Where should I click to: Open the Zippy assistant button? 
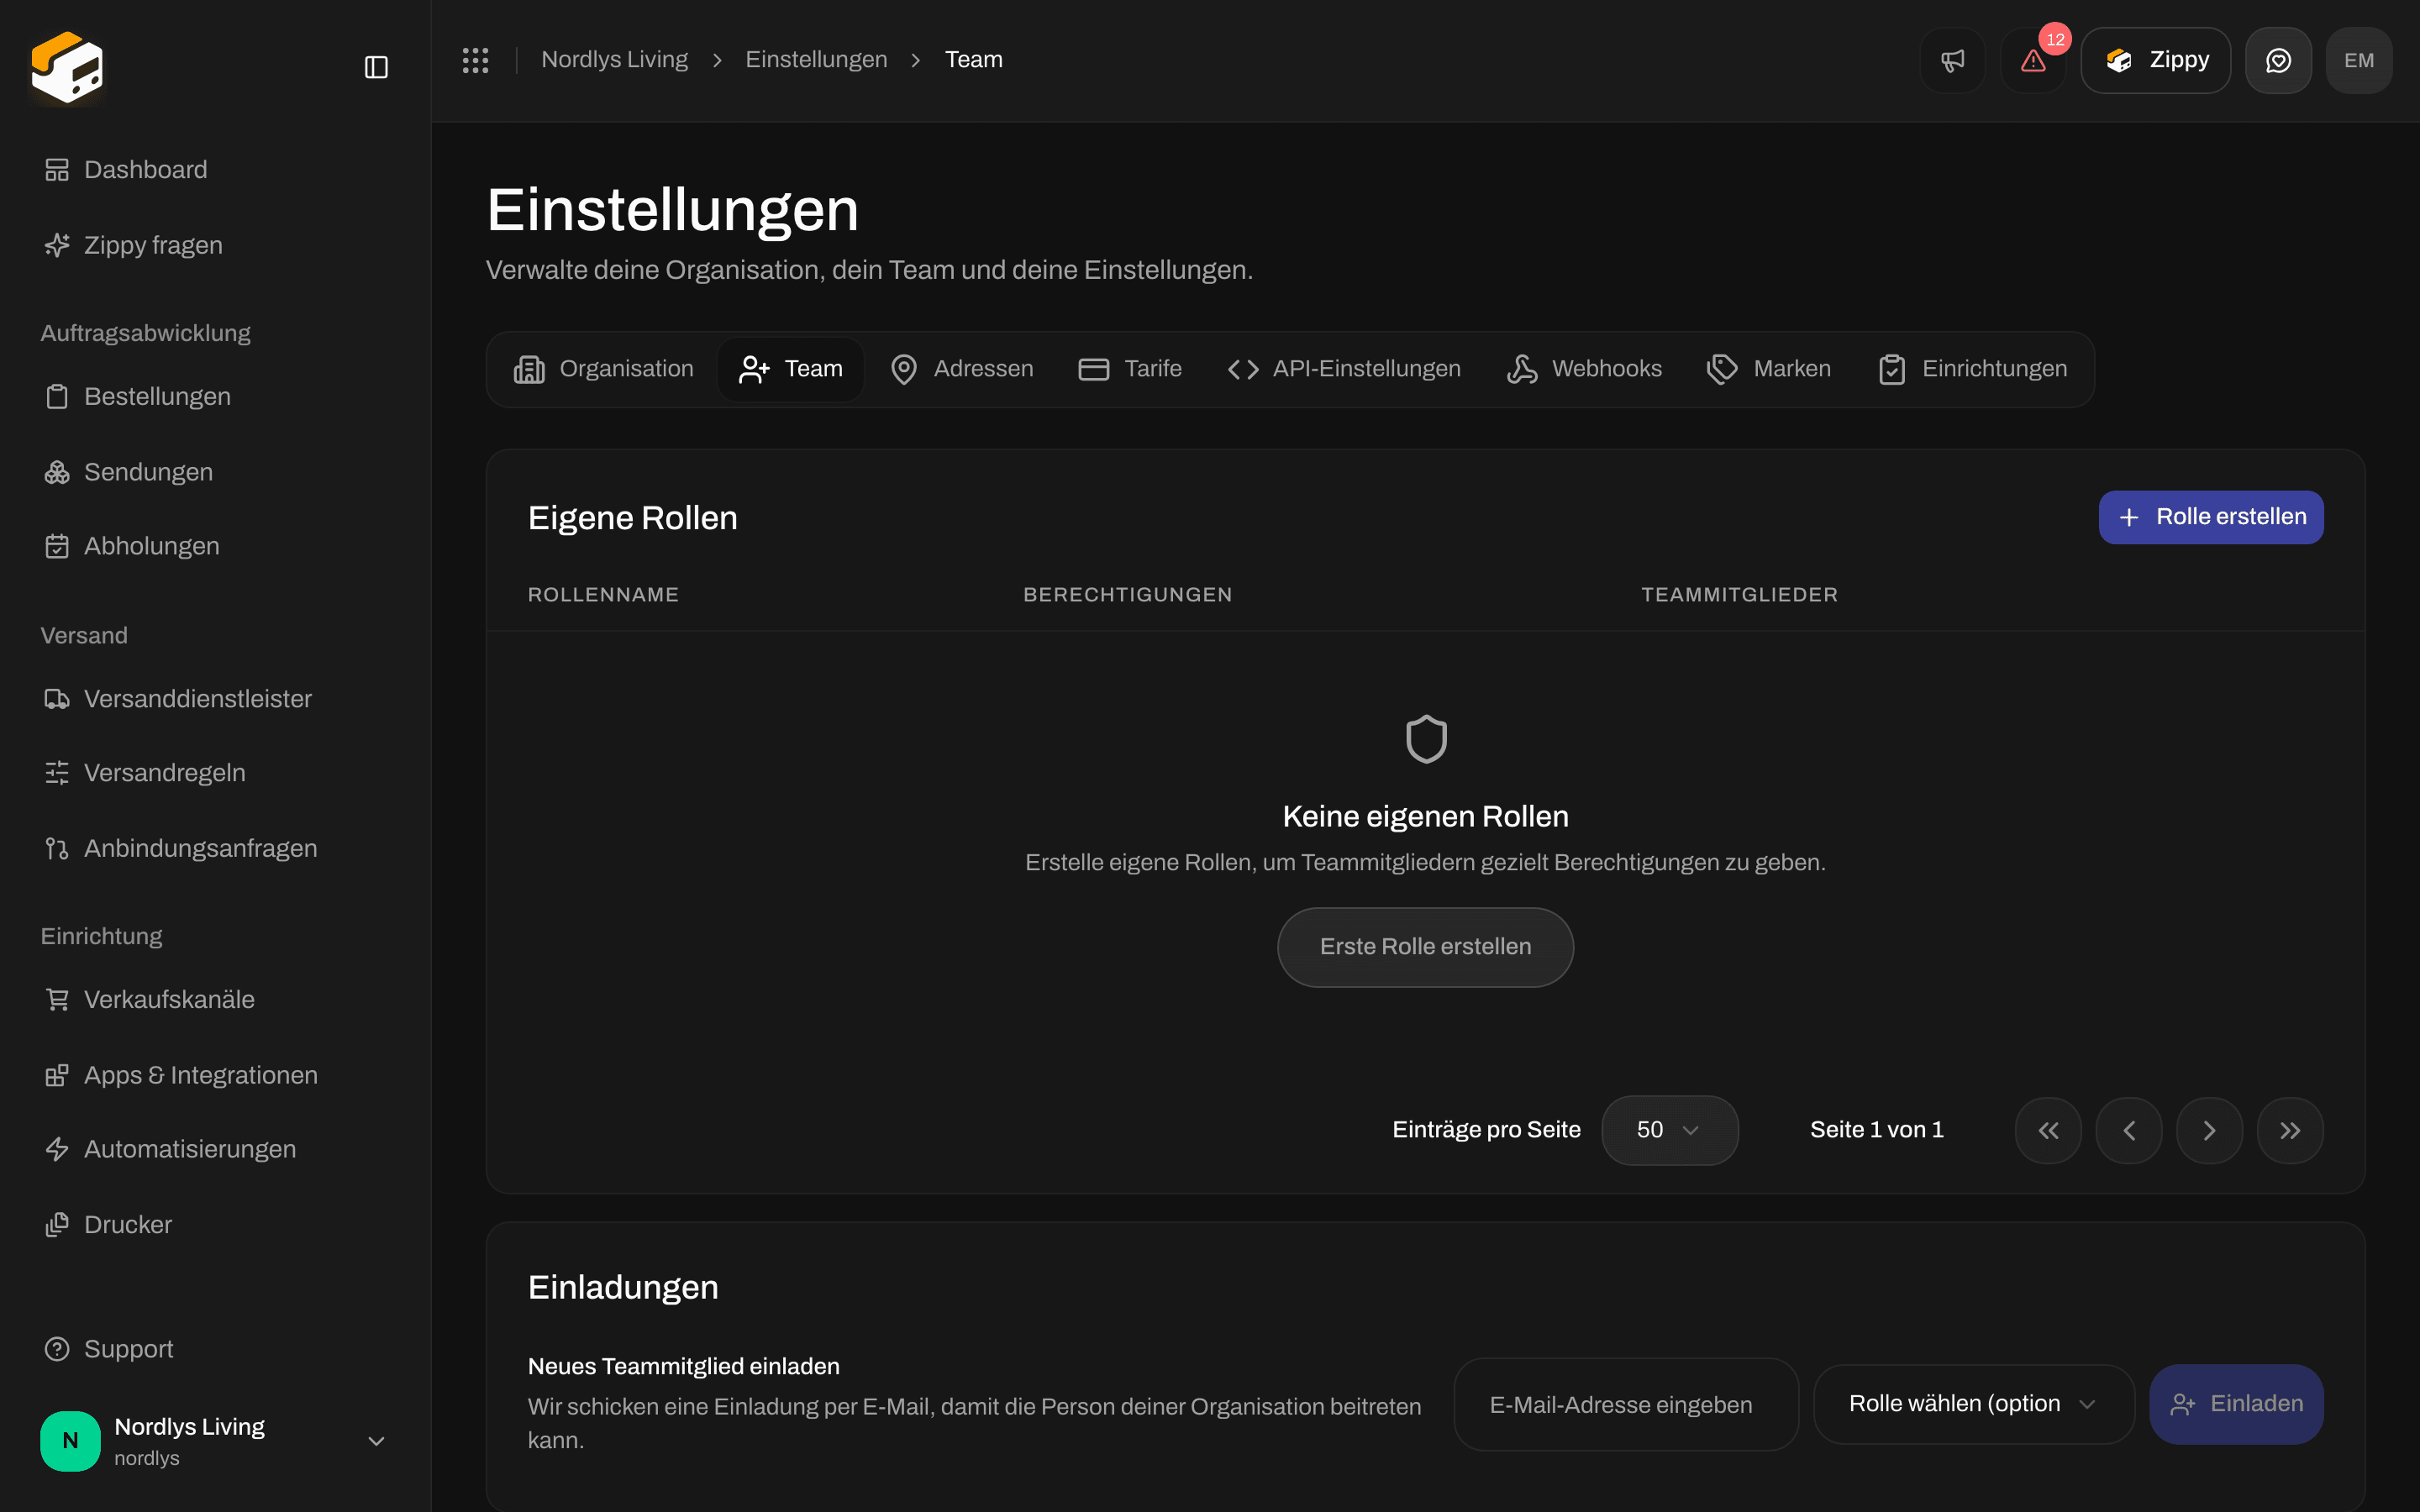click(2155, 60)
